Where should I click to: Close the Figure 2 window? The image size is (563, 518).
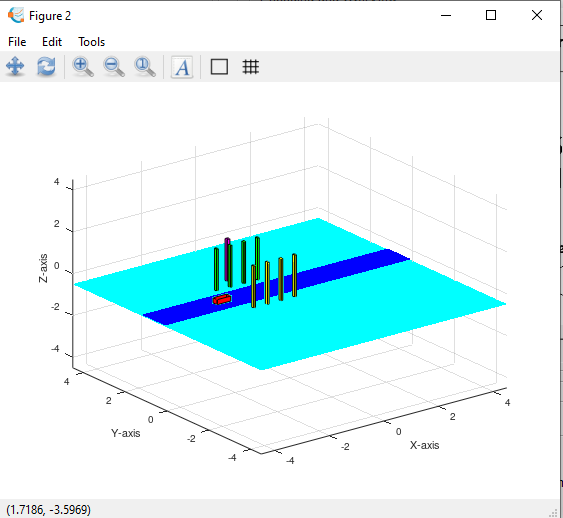tap(537, 15)
